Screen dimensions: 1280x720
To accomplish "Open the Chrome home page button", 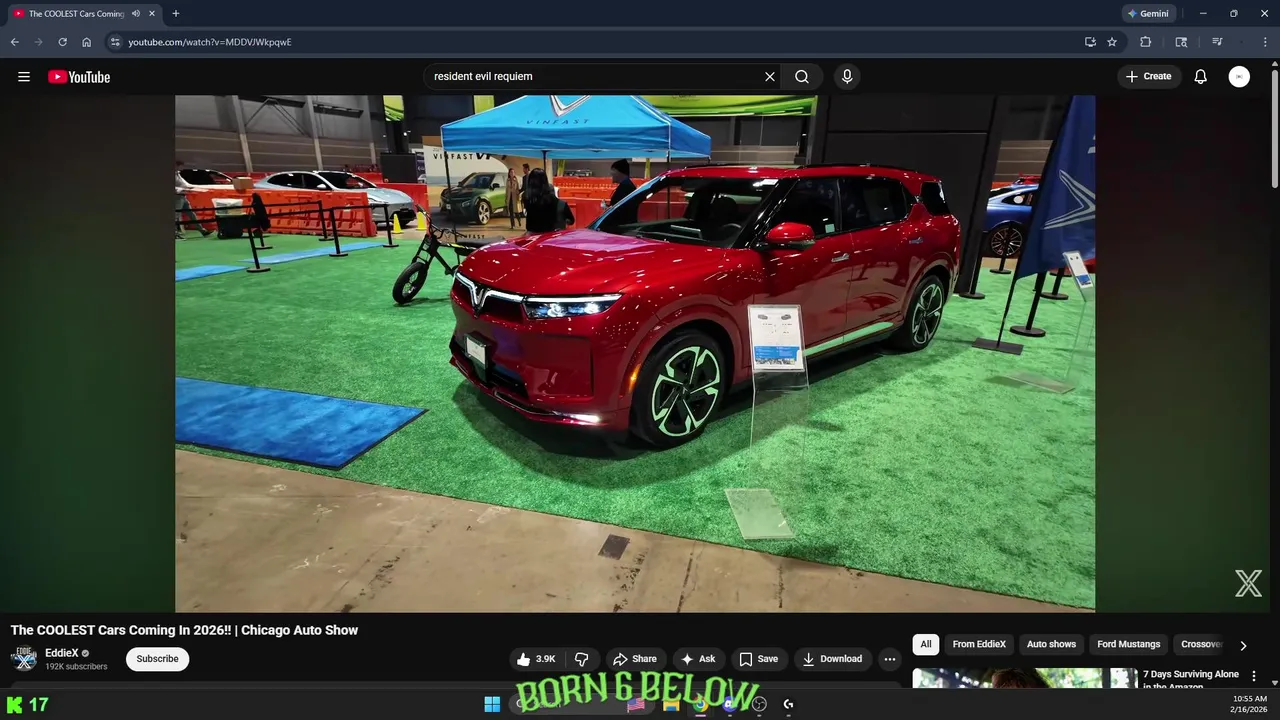I will (87, 42).
